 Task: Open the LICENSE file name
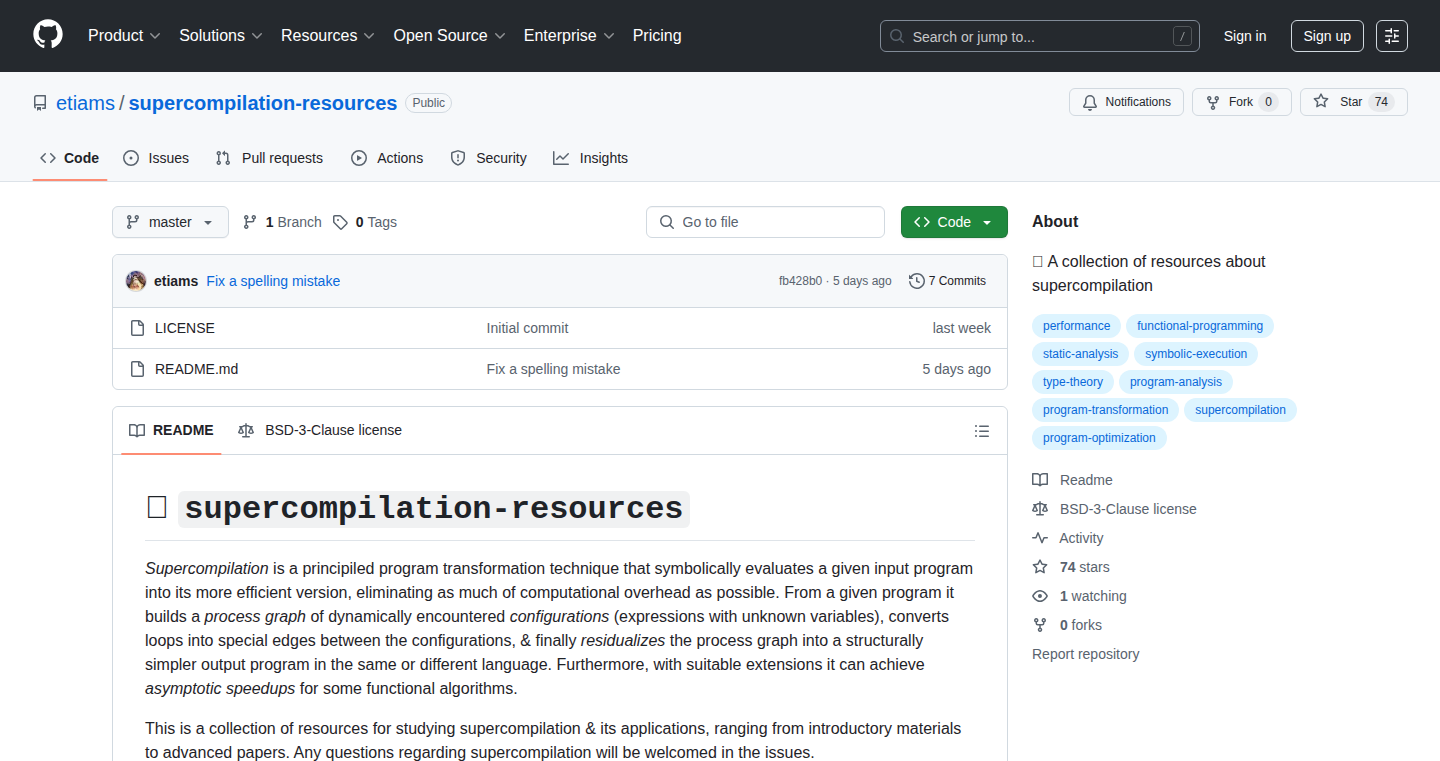pyautogui.click(x=185, y=328)
